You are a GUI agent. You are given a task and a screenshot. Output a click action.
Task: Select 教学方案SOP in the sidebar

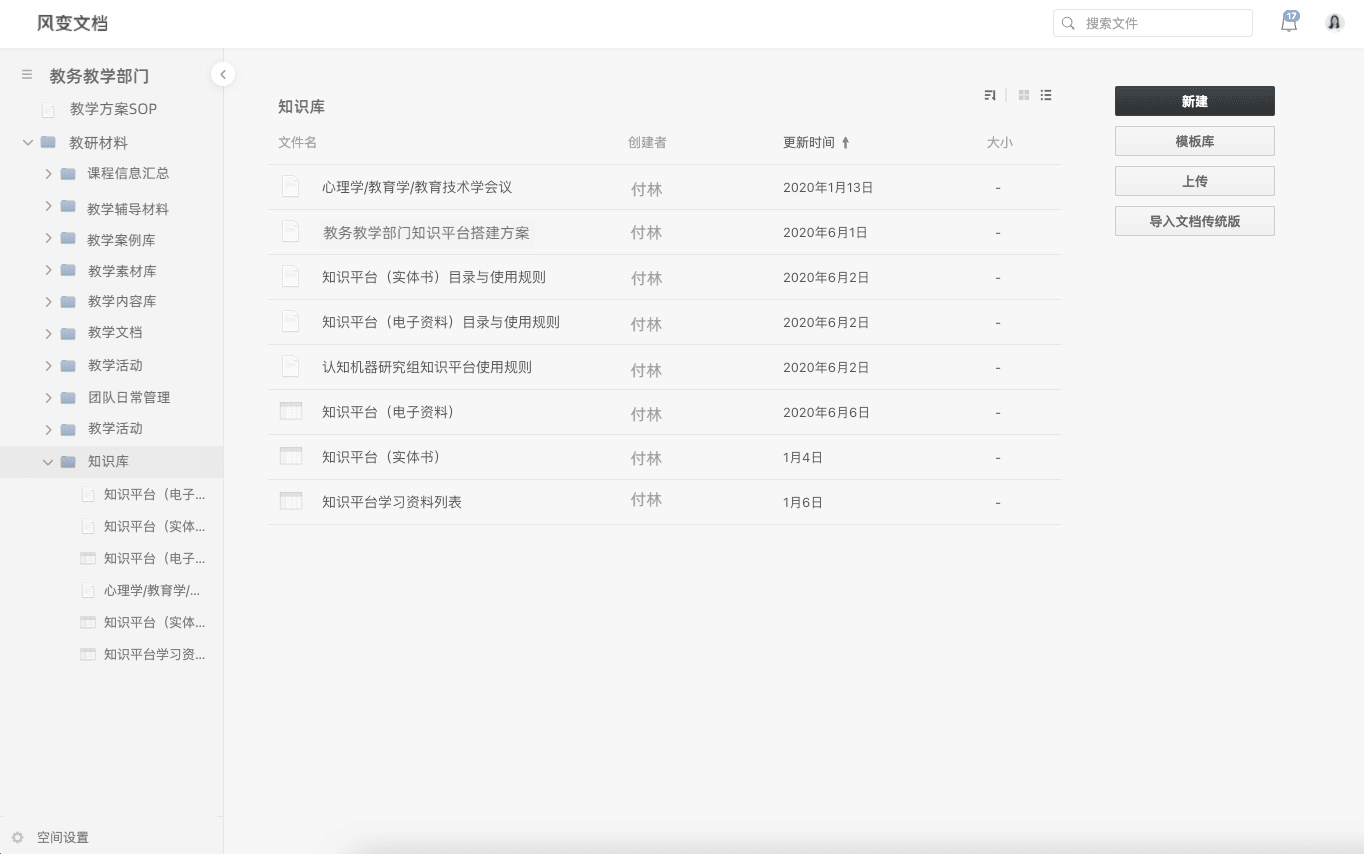[113, 109]
